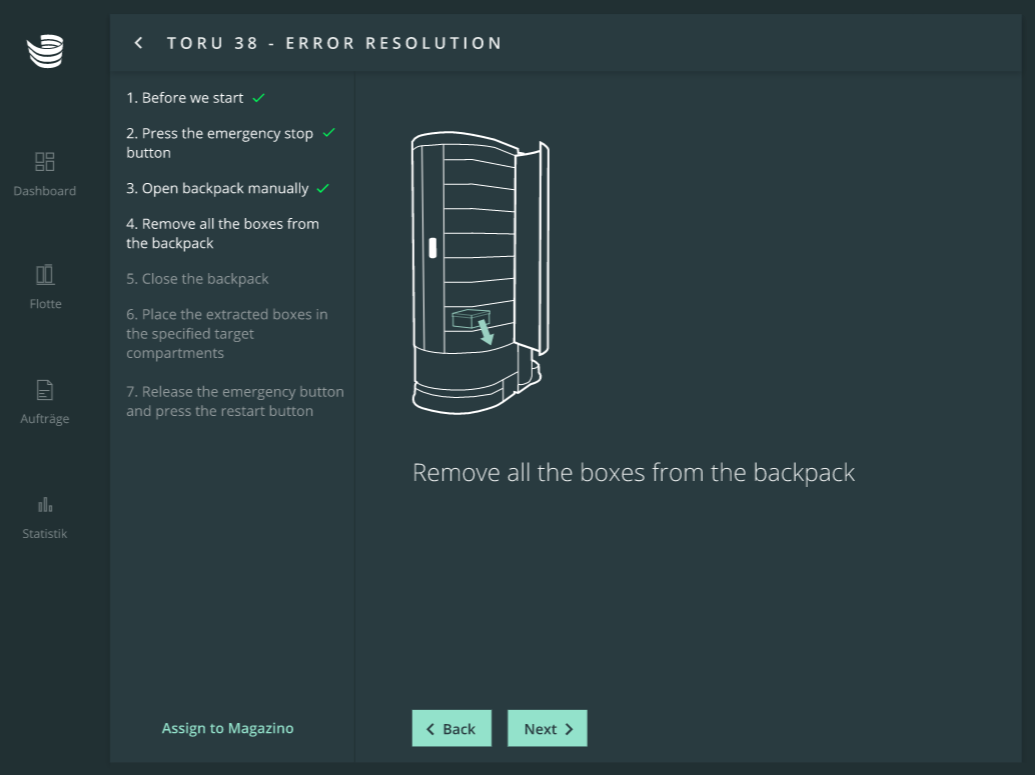Screen dimensions: 1035x775
Task: Open the Dashboard grid icon
Action: (45, 162)
